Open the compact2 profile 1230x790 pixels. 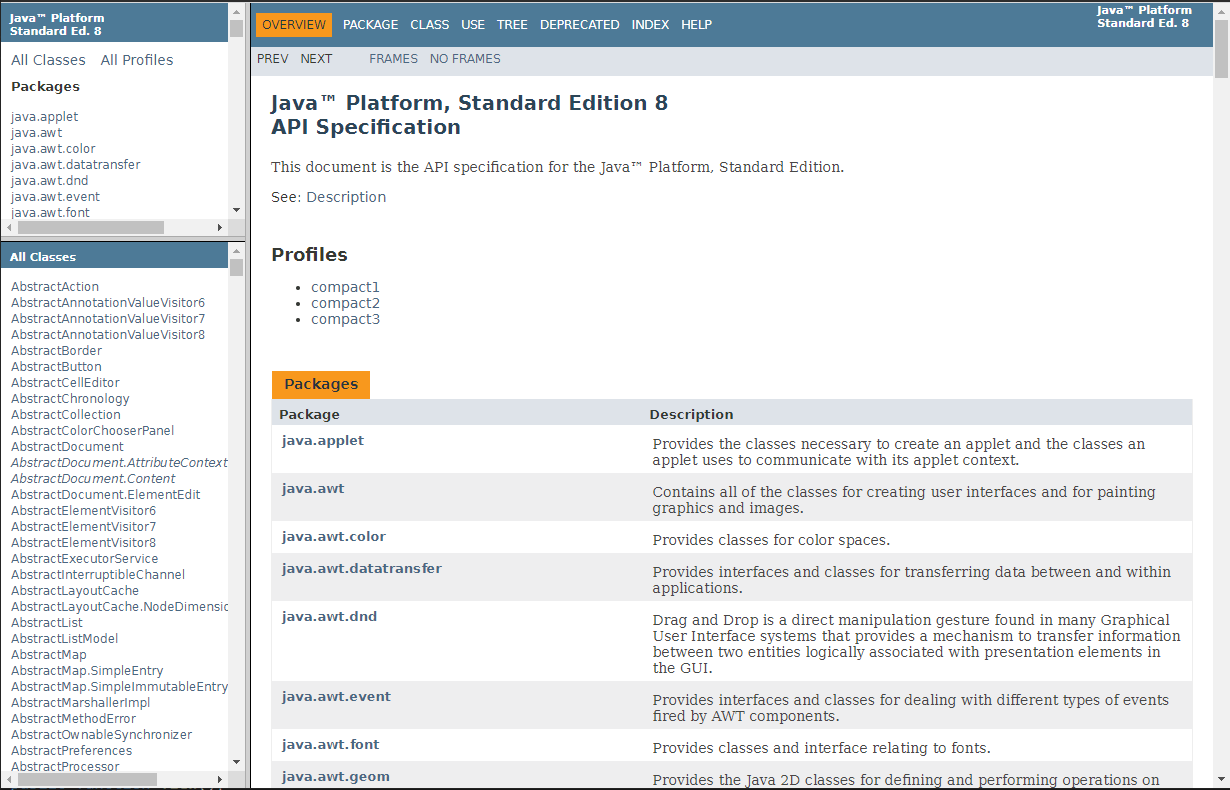tap(345, 303)
